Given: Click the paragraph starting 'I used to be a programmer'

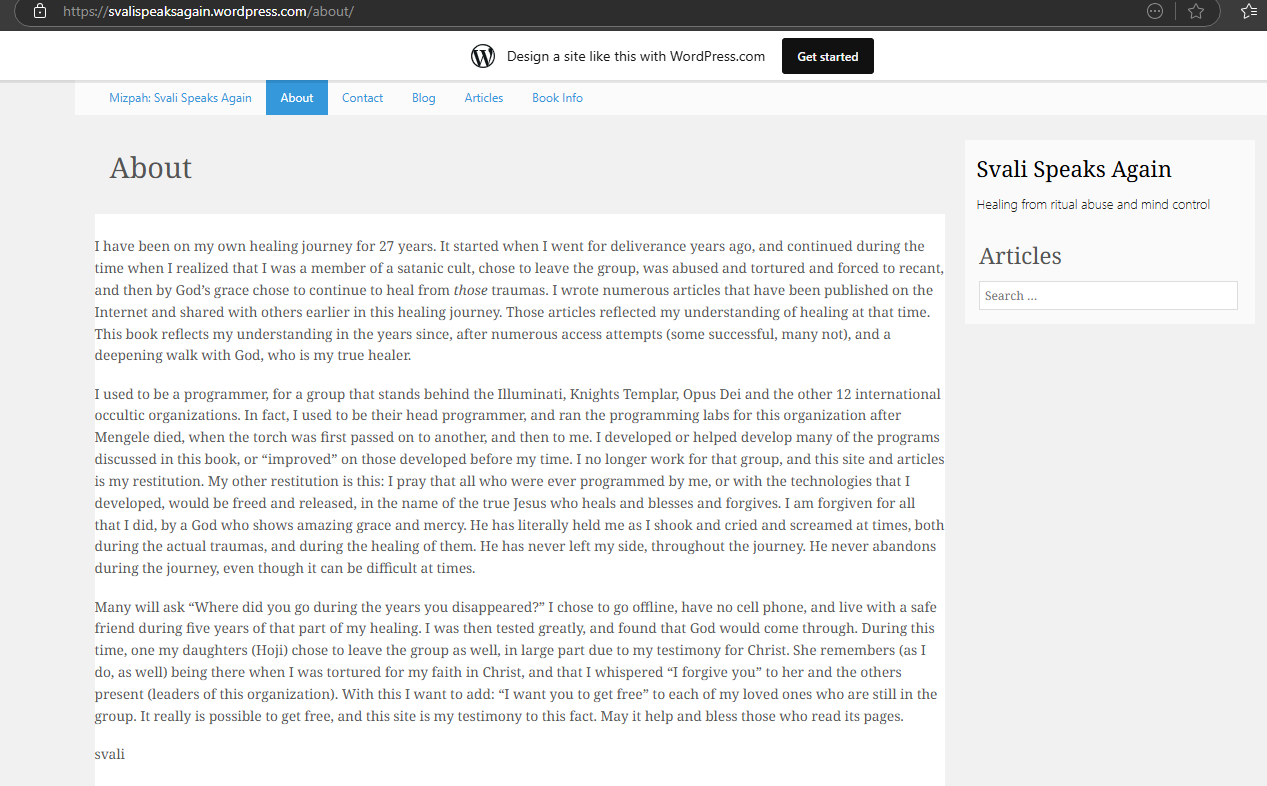Looking at the screenshot, I should pyautogui.click(x=519, y=481).
